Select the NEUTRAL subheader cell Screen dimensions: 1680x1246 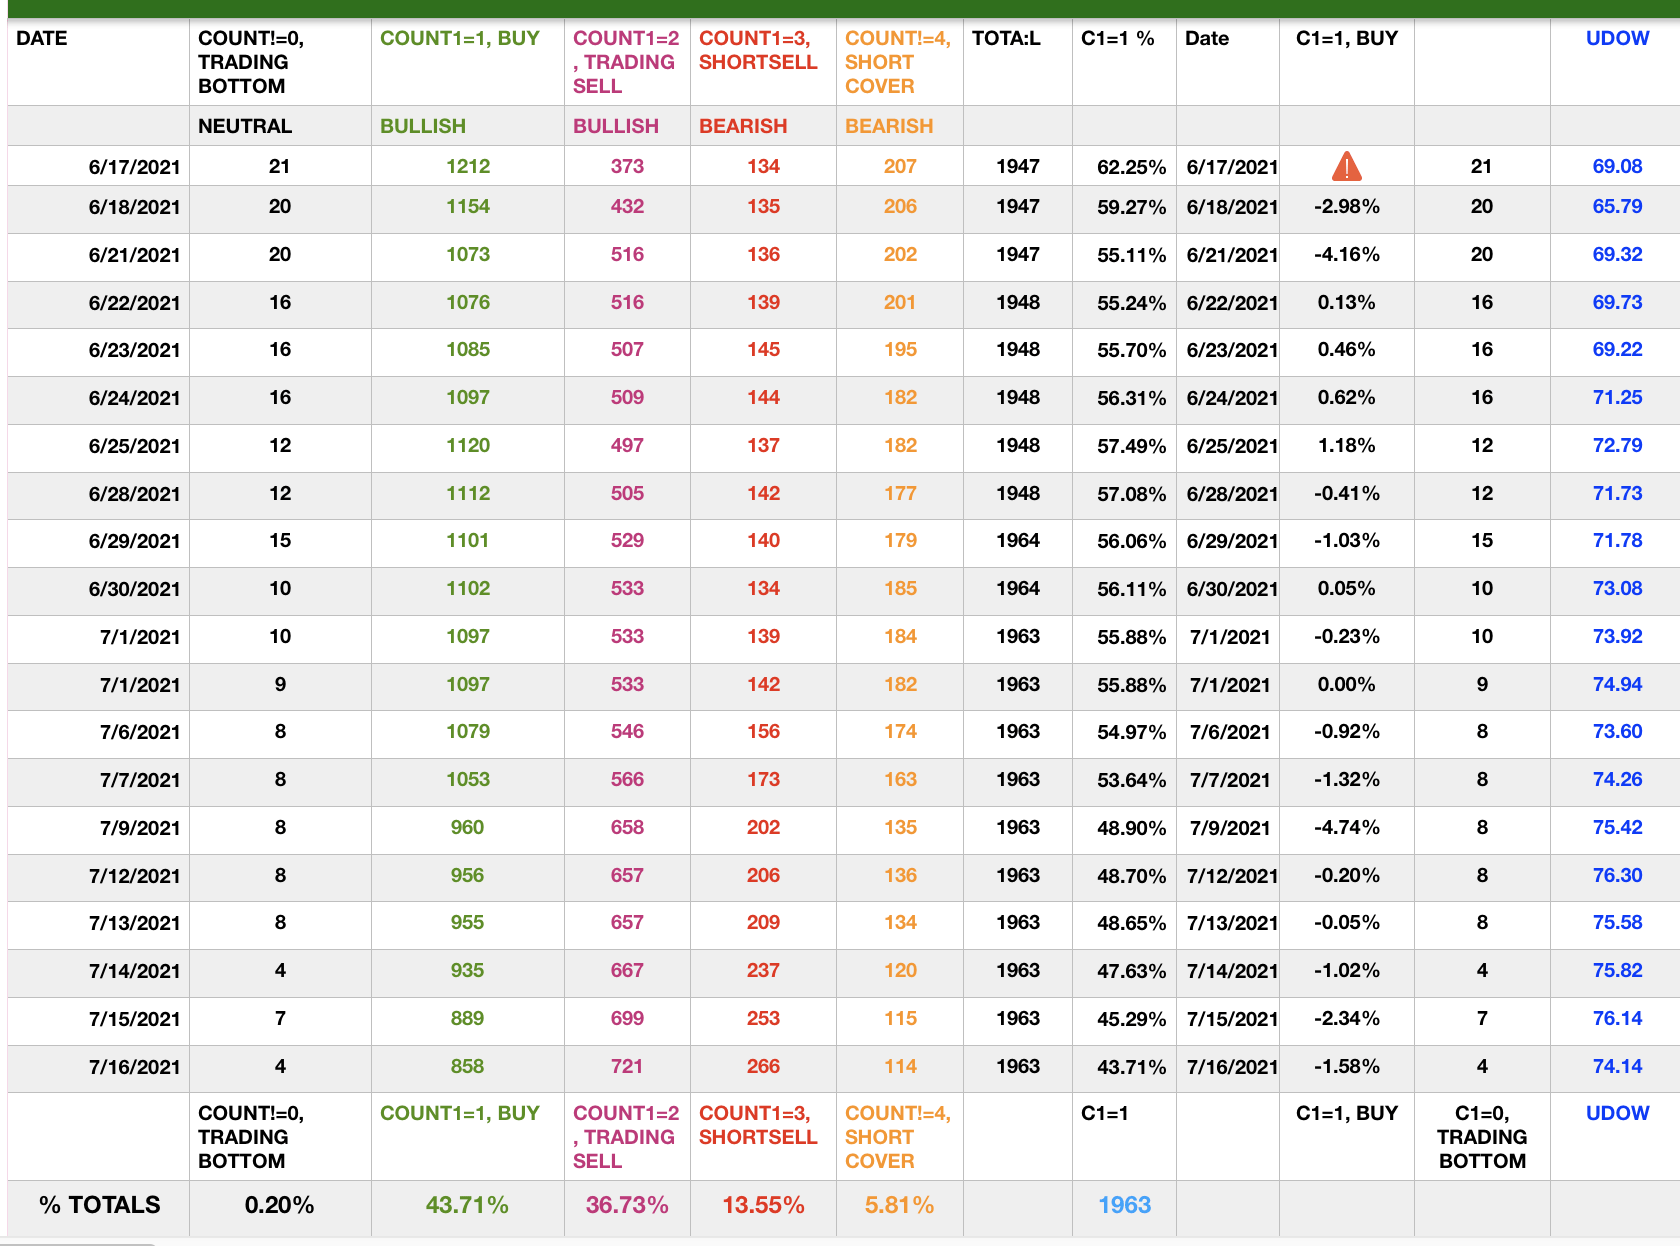point(245,127)
